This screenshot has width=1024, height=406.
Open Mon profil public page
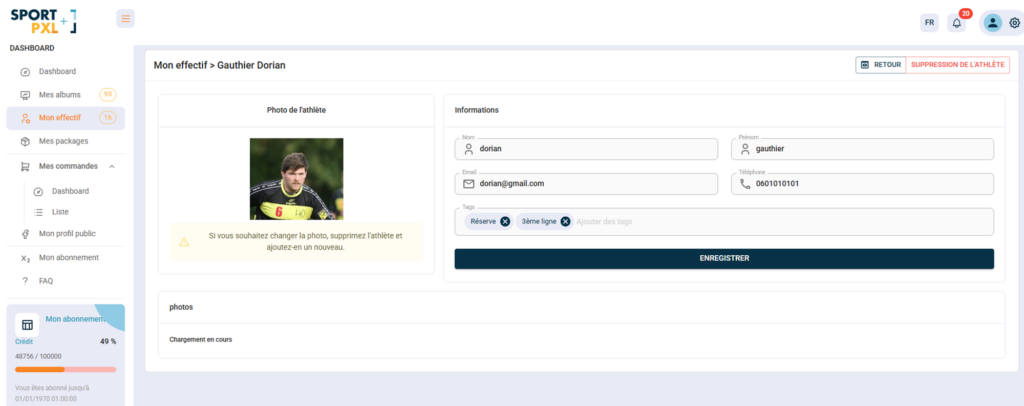(67, 233)
